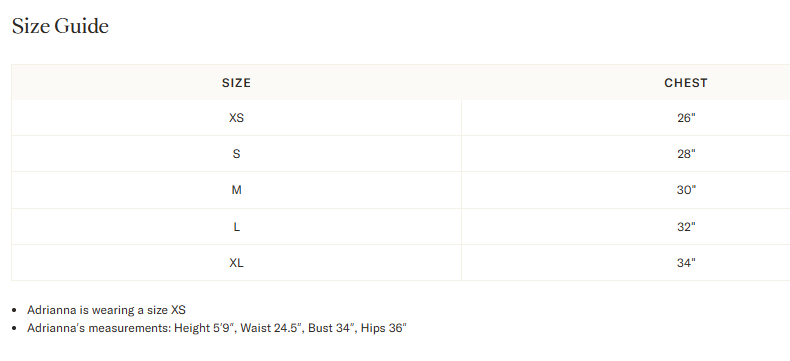Click the Height 5'9" measurement text
This screenshot has width=790, height=361.
(205, 328)
